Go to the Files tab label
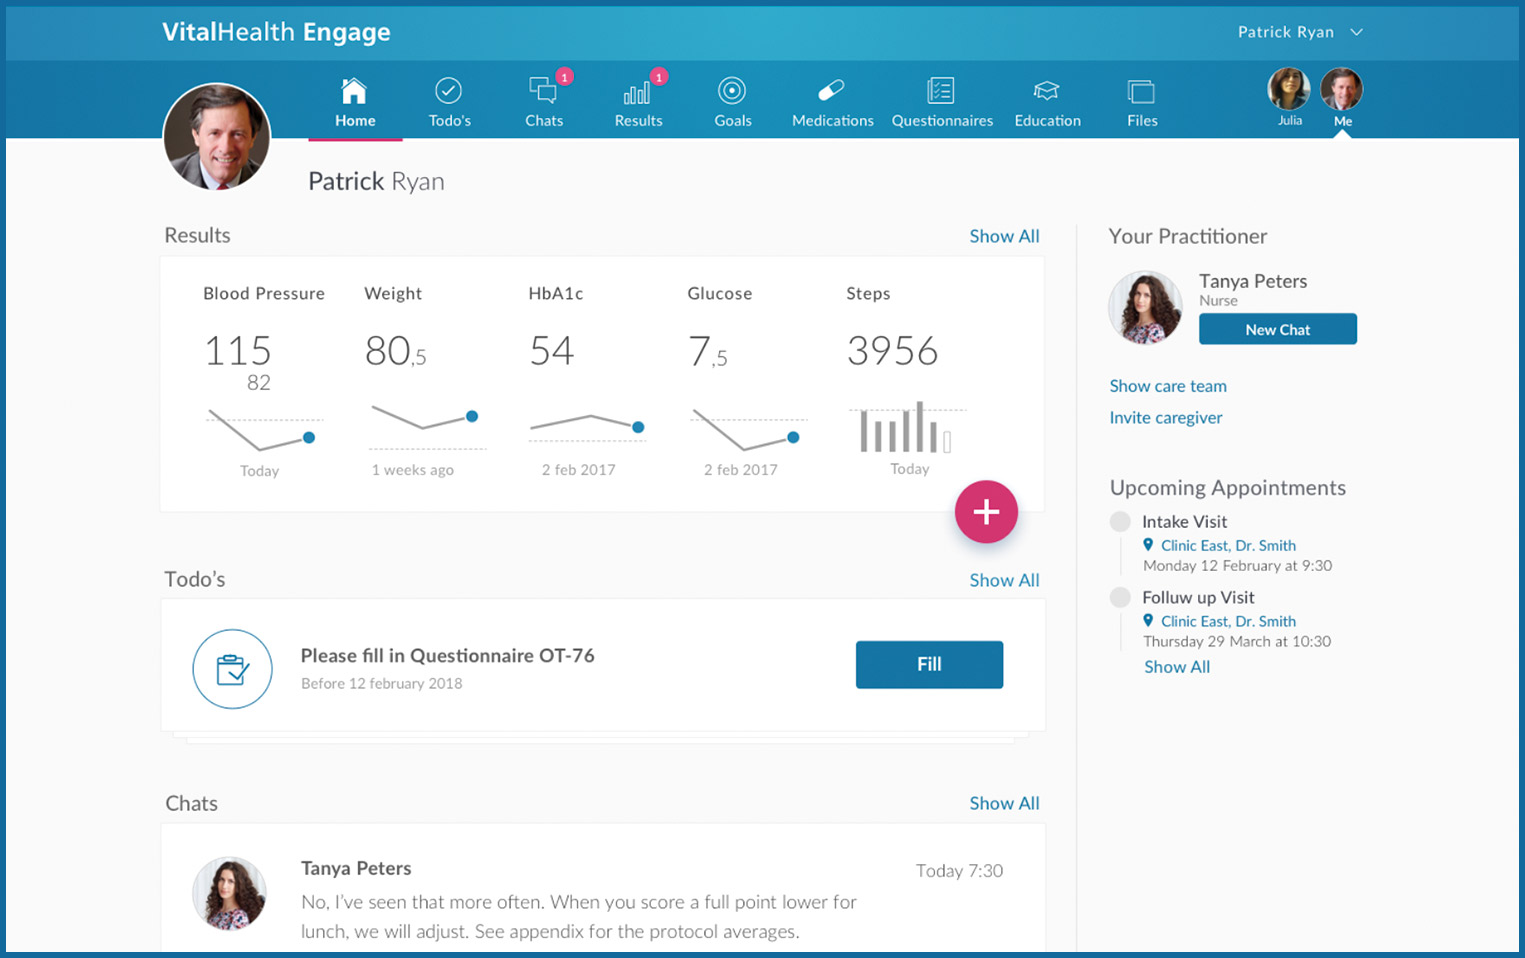Image resolution: width=1525 pixels, height=958 pixels. (x=1142, y=121)
